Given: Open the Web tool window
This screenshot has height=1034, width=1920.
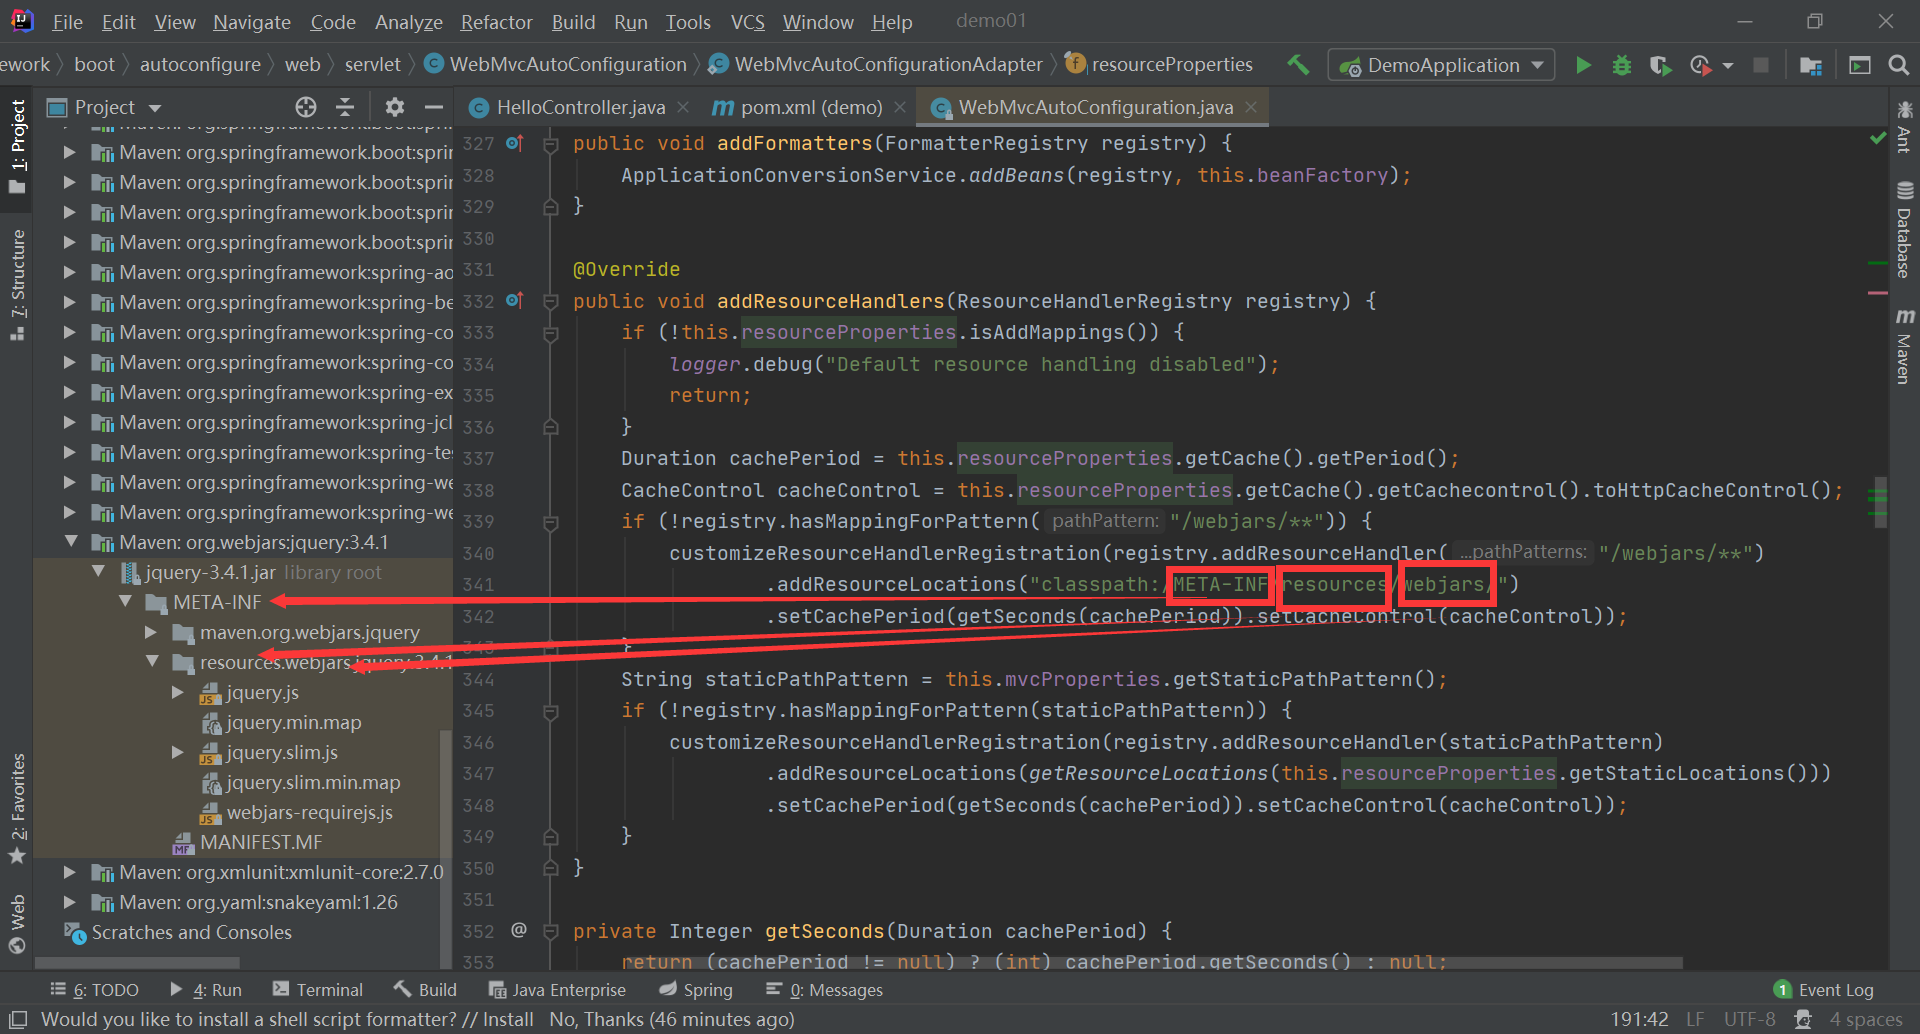Looking at the screenshot, I should pyautogui.click(x=17, y=925).
